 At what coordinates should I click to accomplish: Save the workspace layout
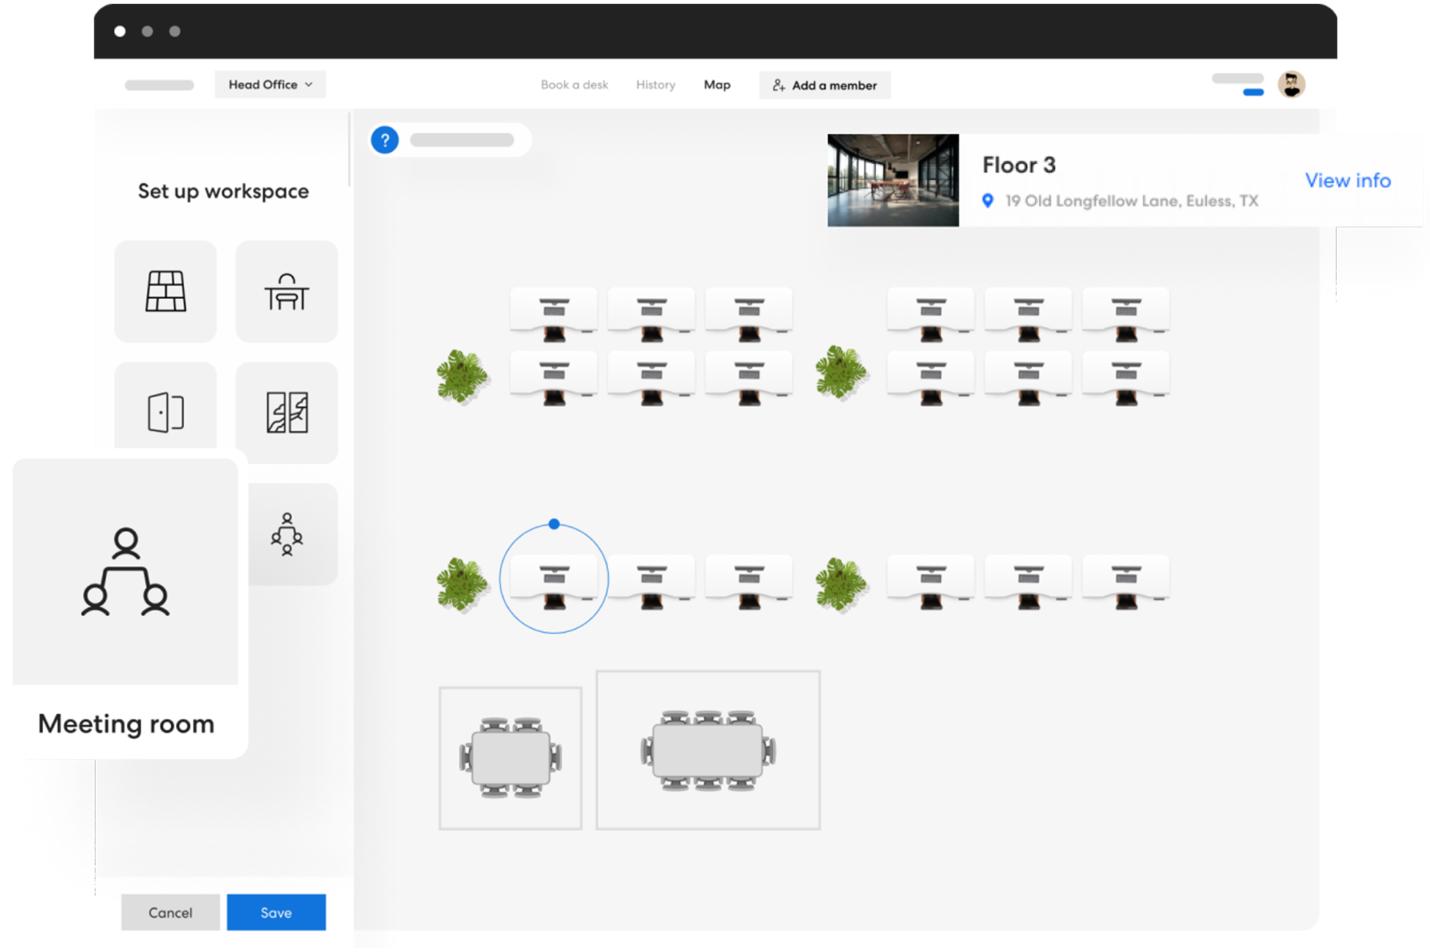[x=276, y=912]
